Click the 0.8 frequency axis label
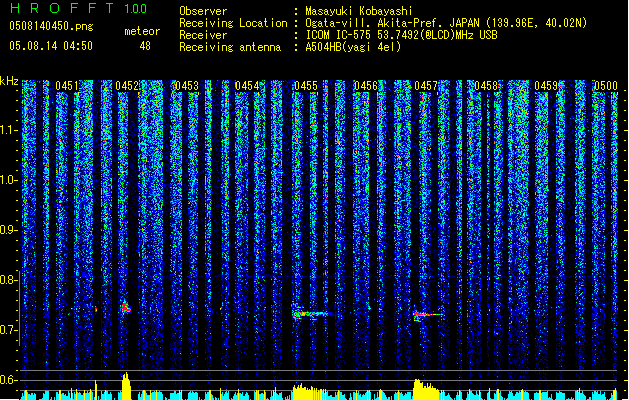Screen dimensions: 629x400 [x=8, y=280]
